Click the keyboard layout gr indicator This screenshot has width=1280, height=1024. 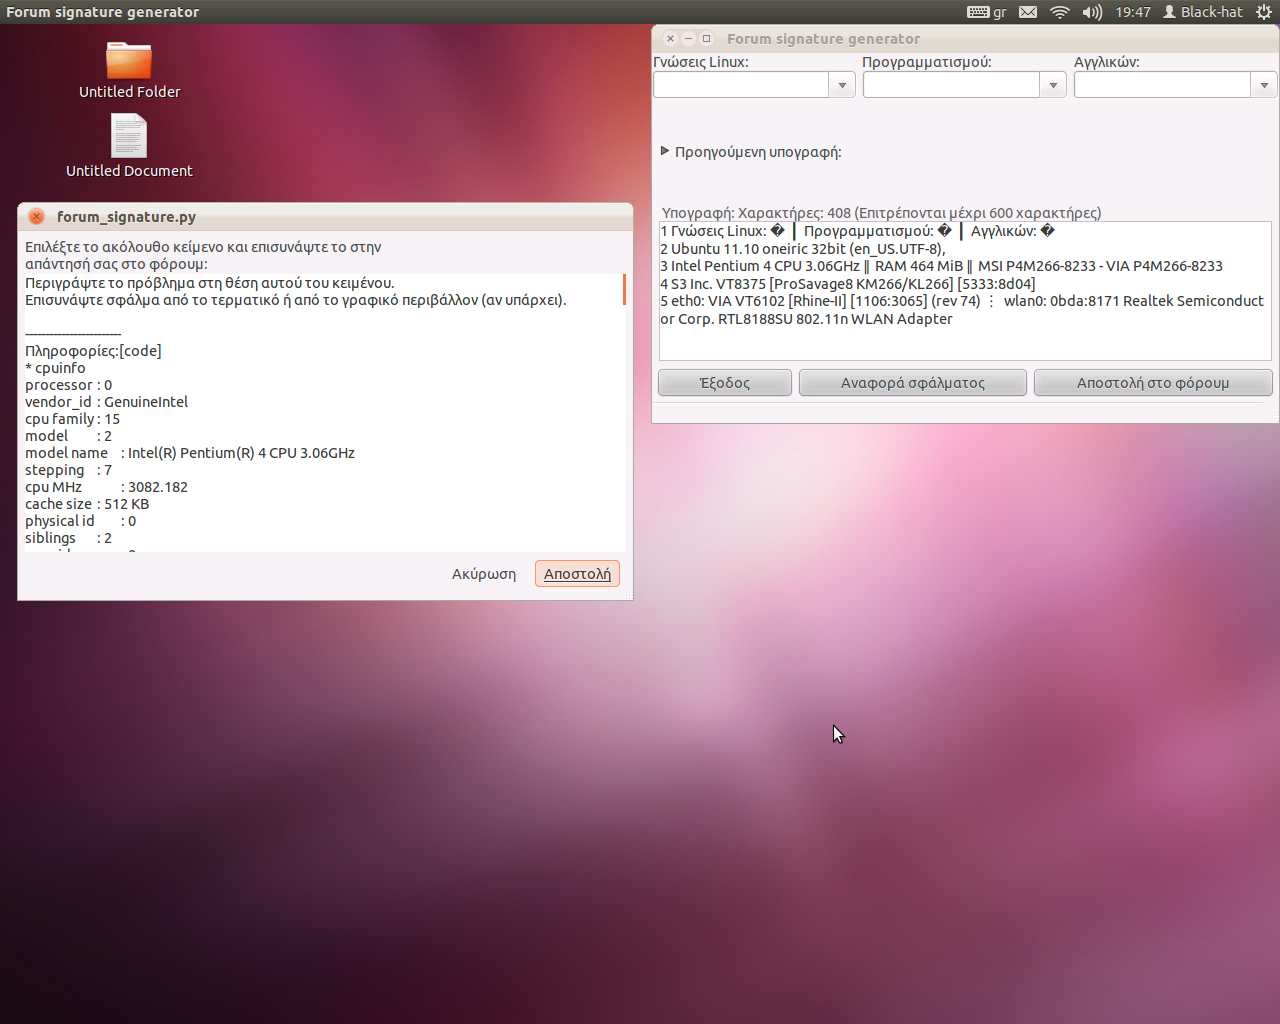(987, 12)
